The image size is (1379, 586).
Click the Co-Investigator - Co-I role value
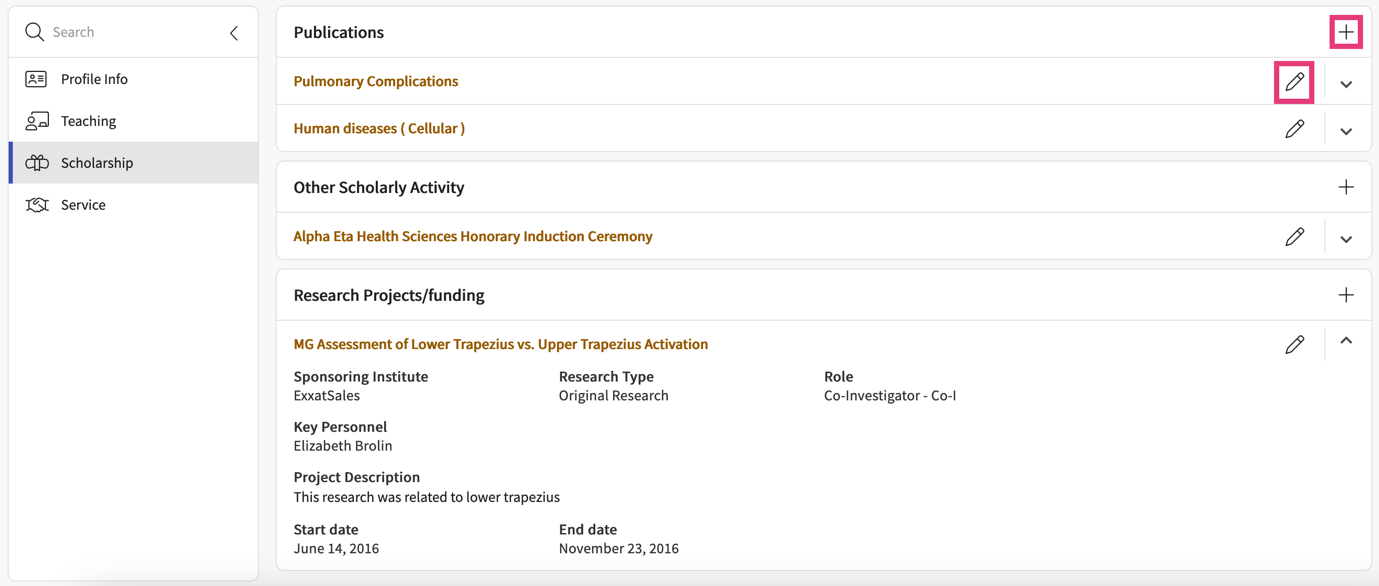890,395
